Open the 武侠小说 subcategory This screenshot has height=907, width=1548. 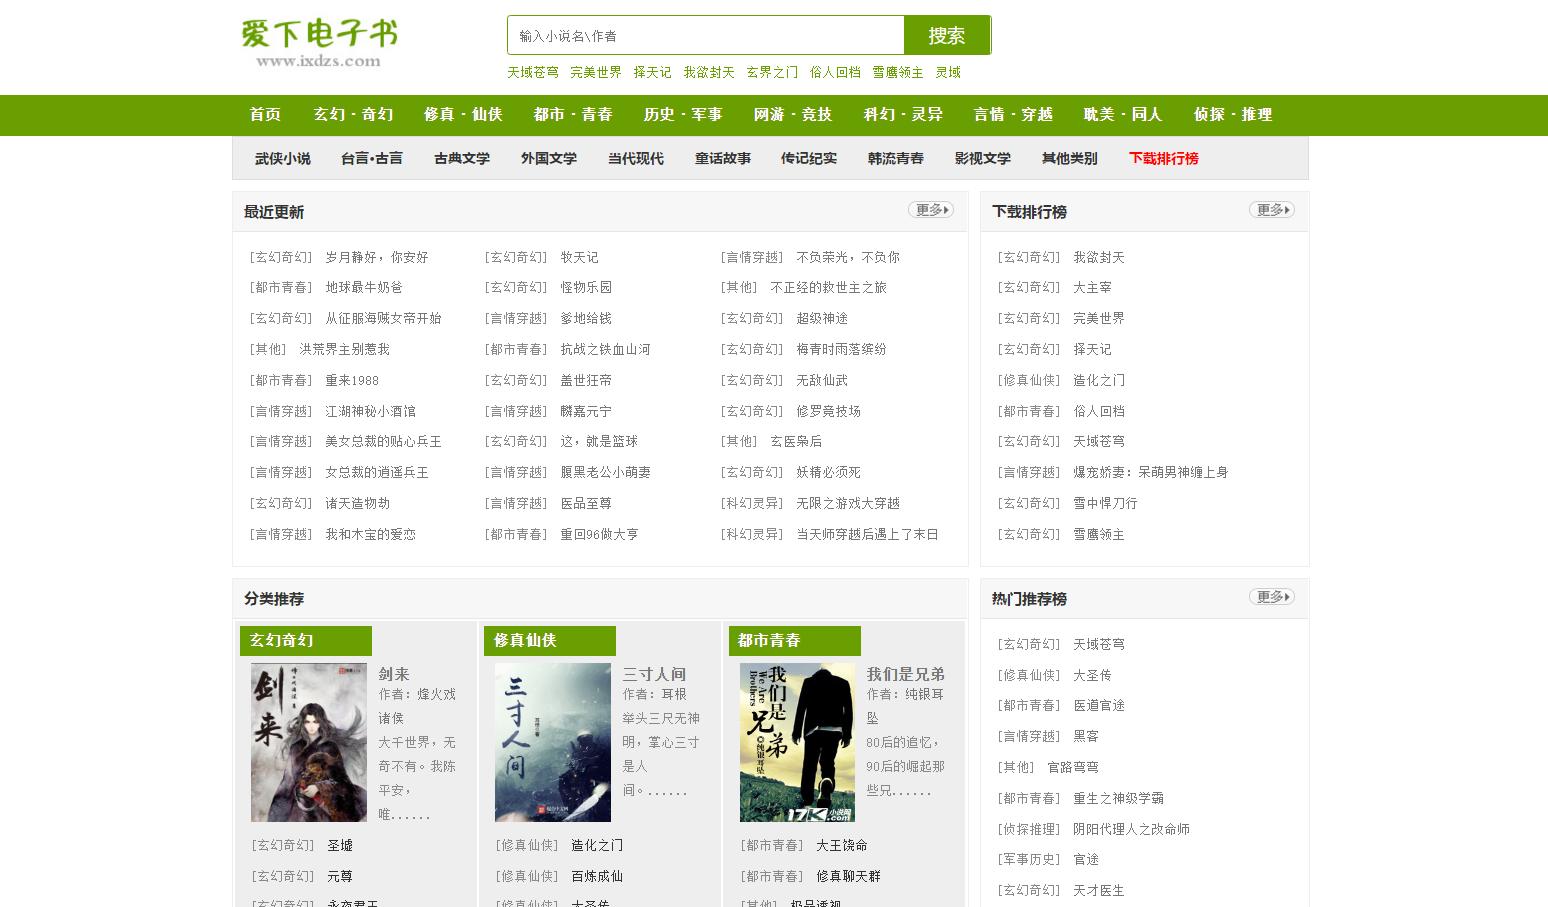pyautogui.click(x=281, y=158)
